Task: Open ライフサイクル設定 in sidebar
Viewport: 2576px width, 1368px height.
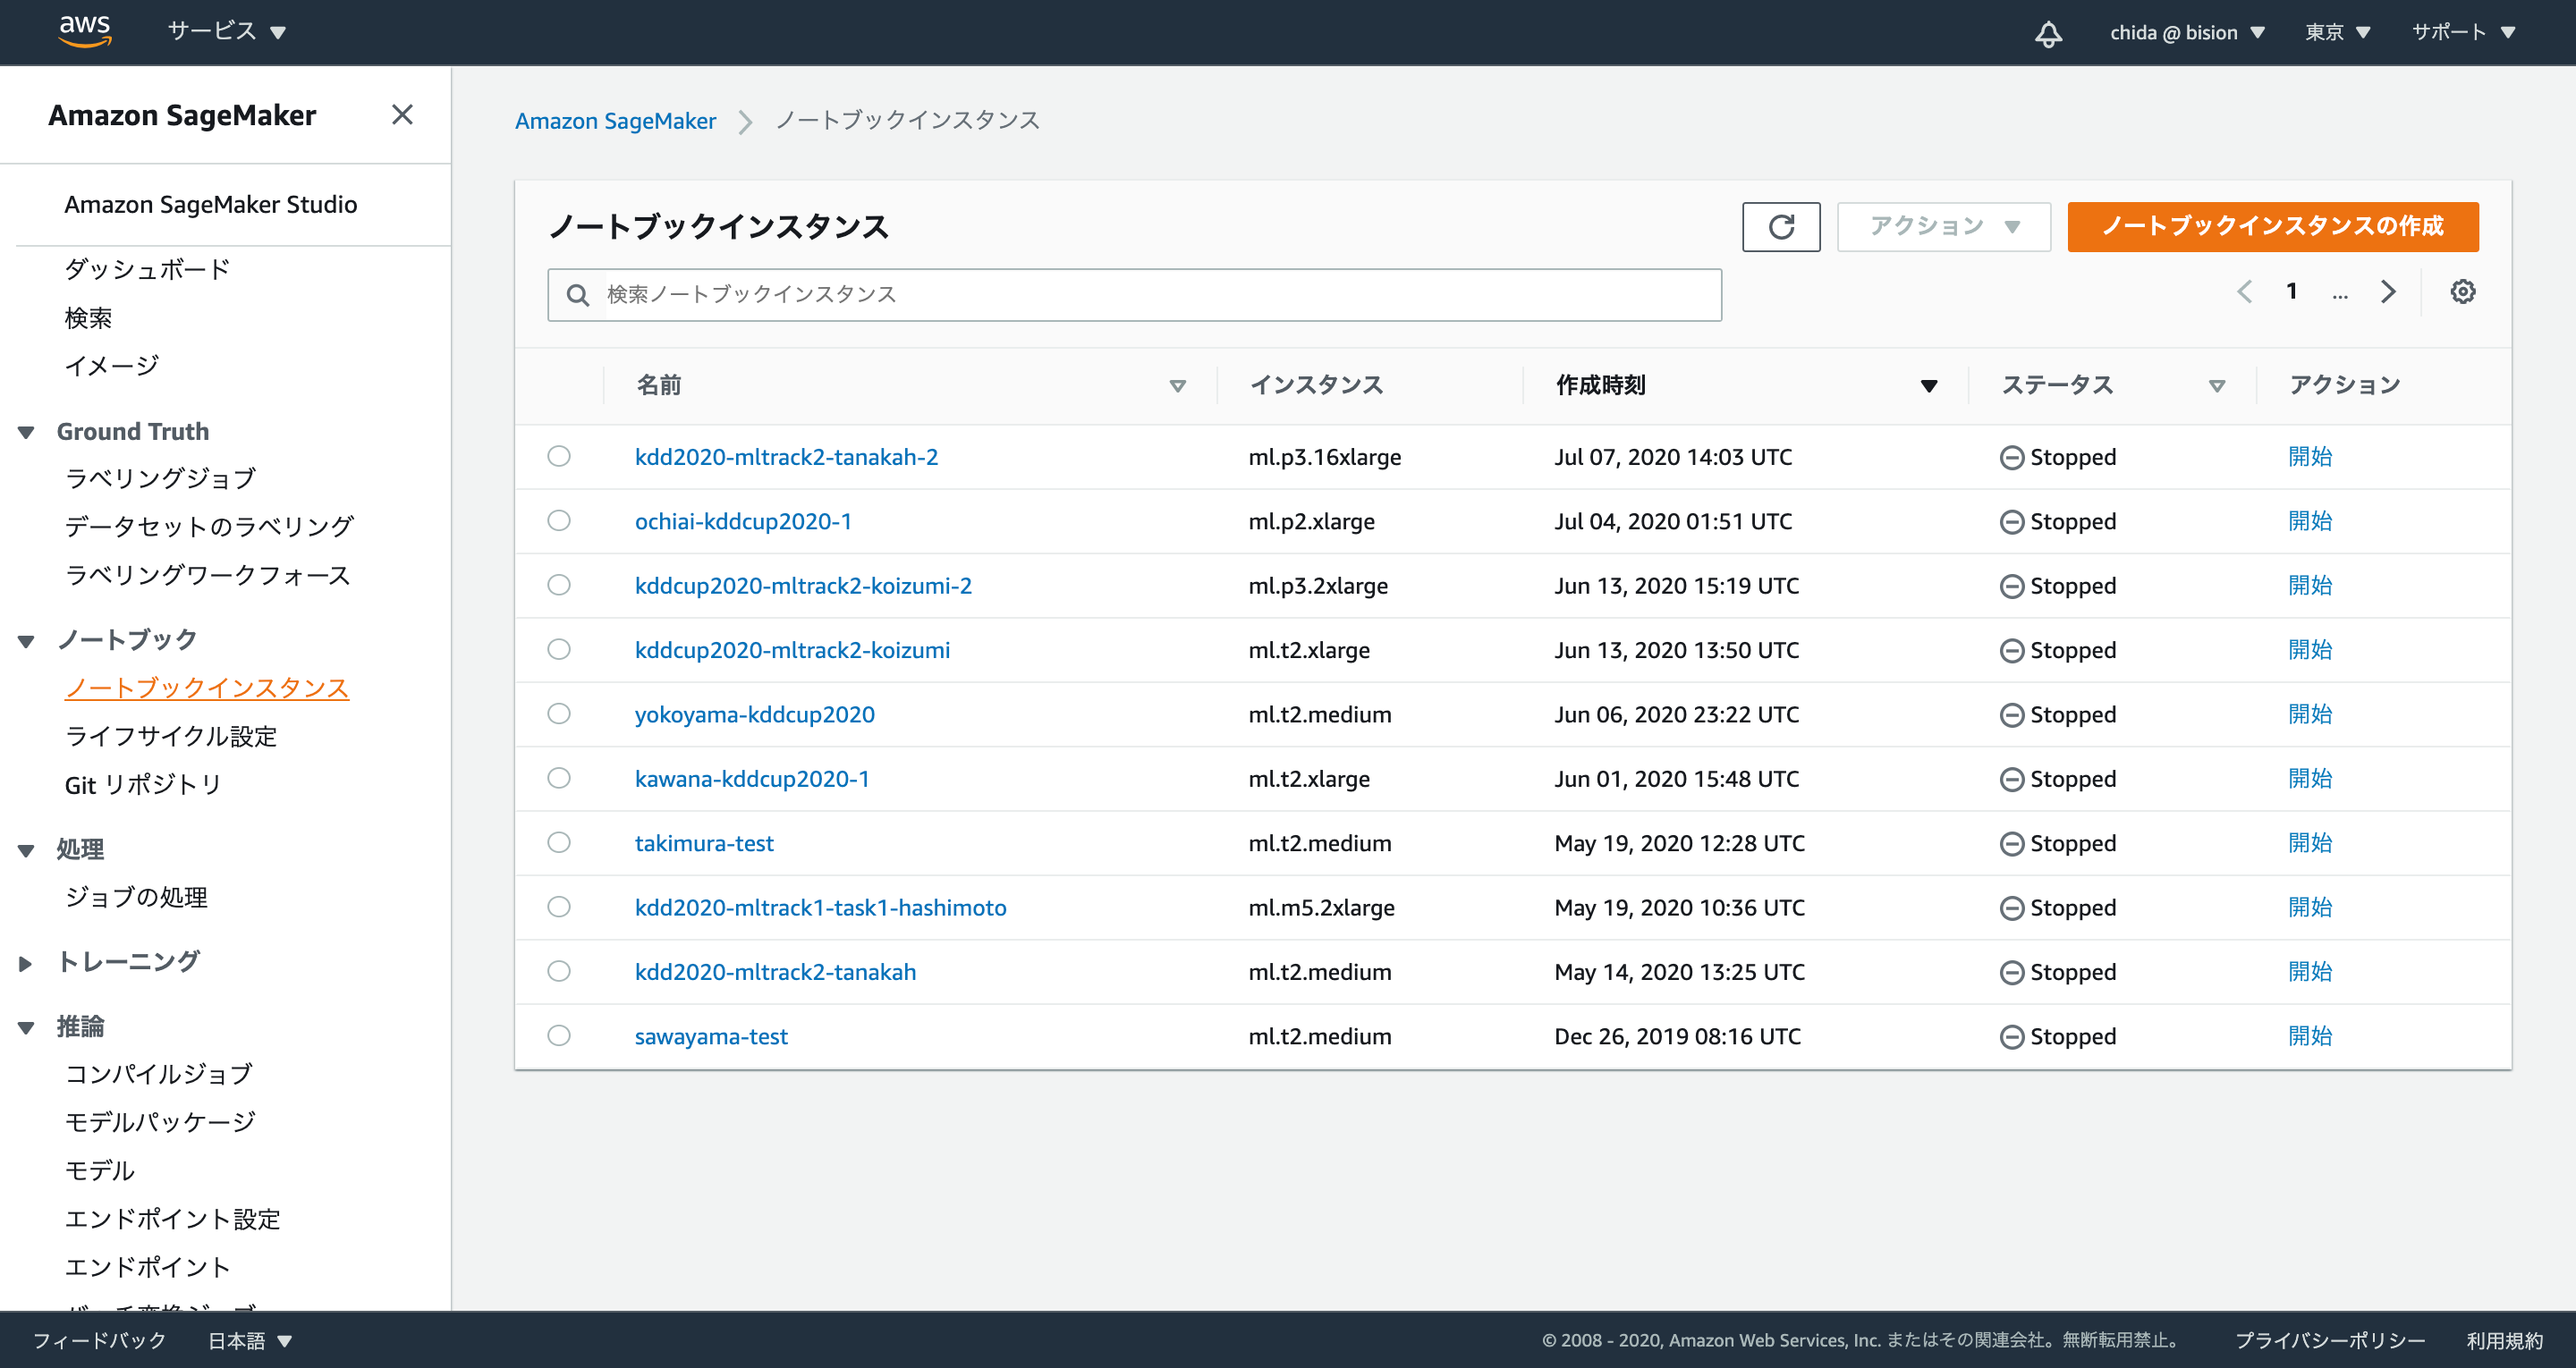Action: (170, 736)
